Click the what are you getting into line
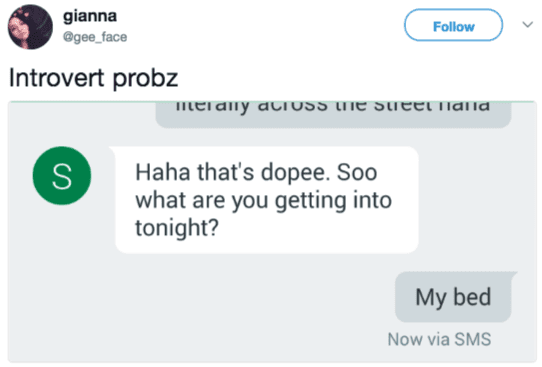The height and width of the screenshot is (367, 542). click(263, 201)
